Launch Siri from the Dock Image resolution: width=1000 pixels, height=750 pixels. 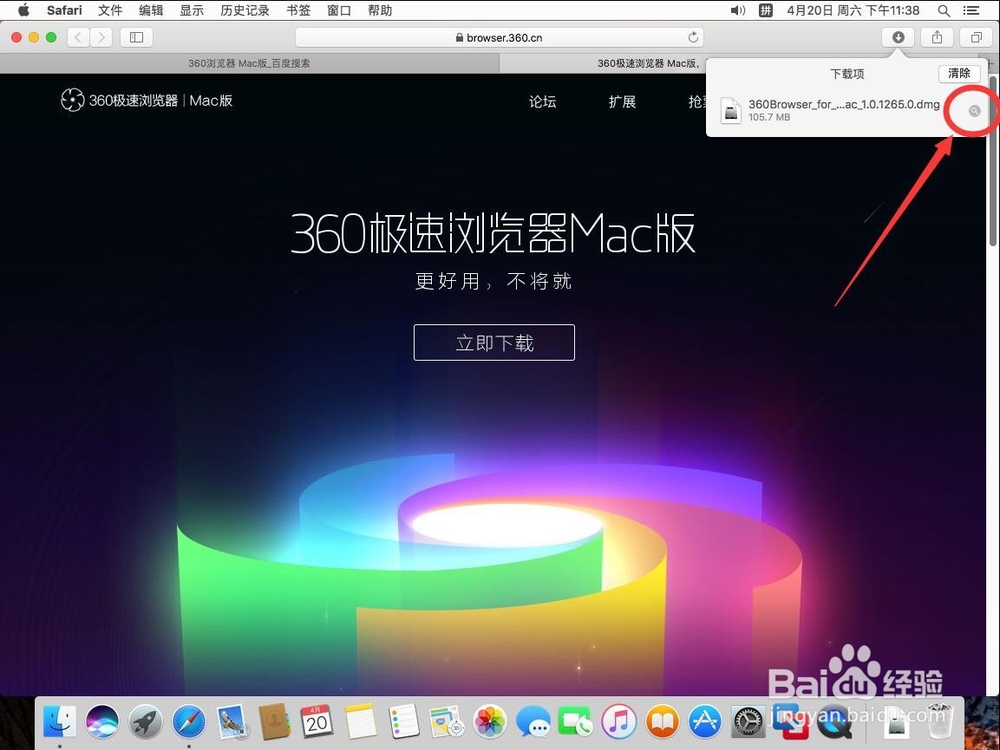coord(102,722)
